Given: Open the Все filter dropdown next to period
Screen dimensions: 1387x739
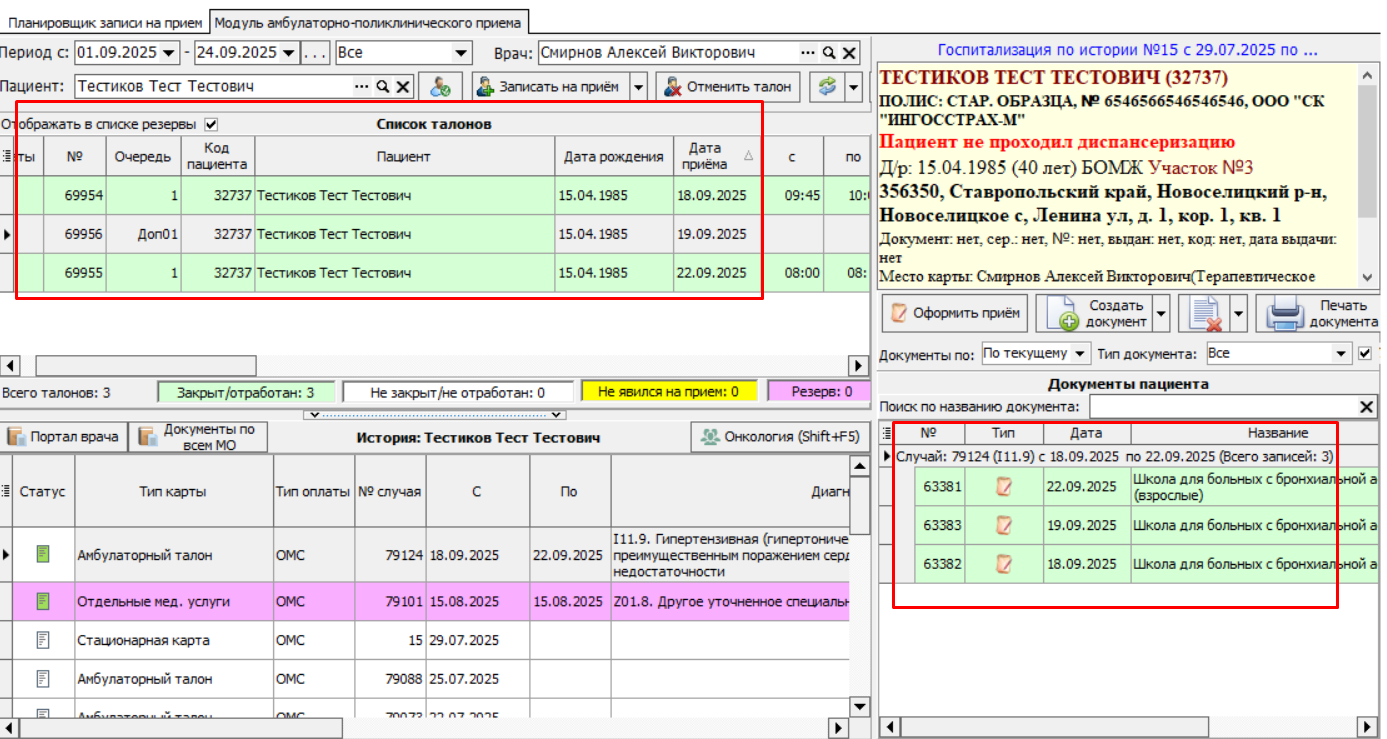Looking at the screenshot, I should click(x=461, y=53).
